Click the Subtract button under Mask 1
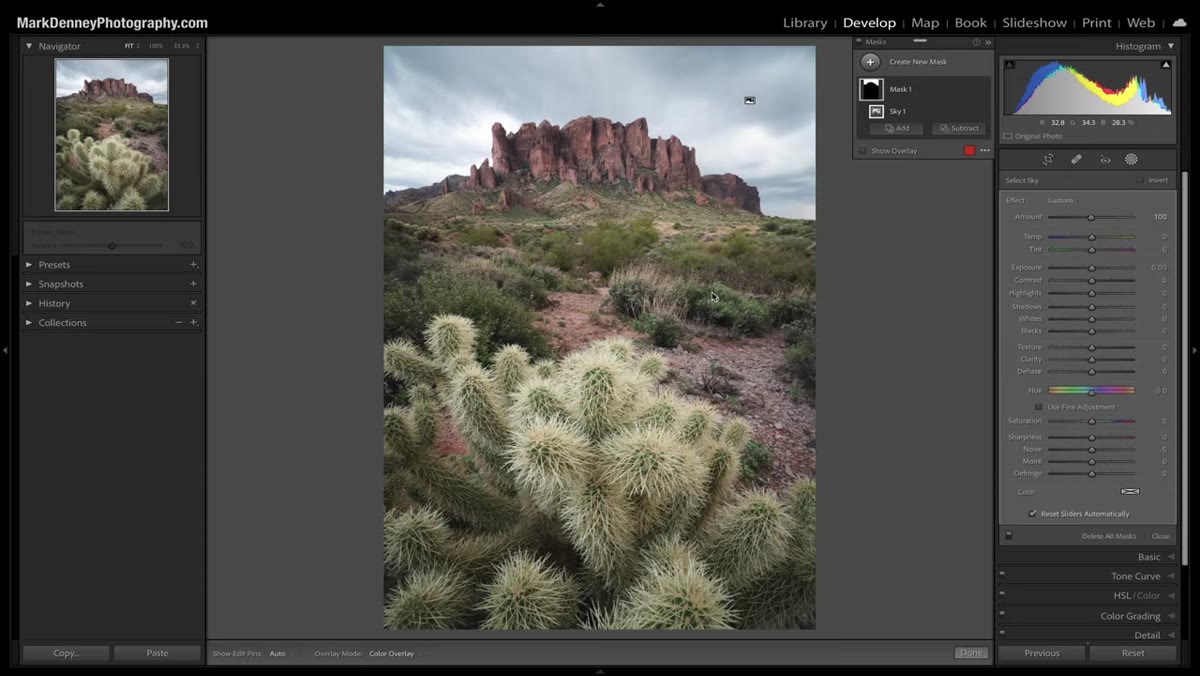 tap(959, 129)
